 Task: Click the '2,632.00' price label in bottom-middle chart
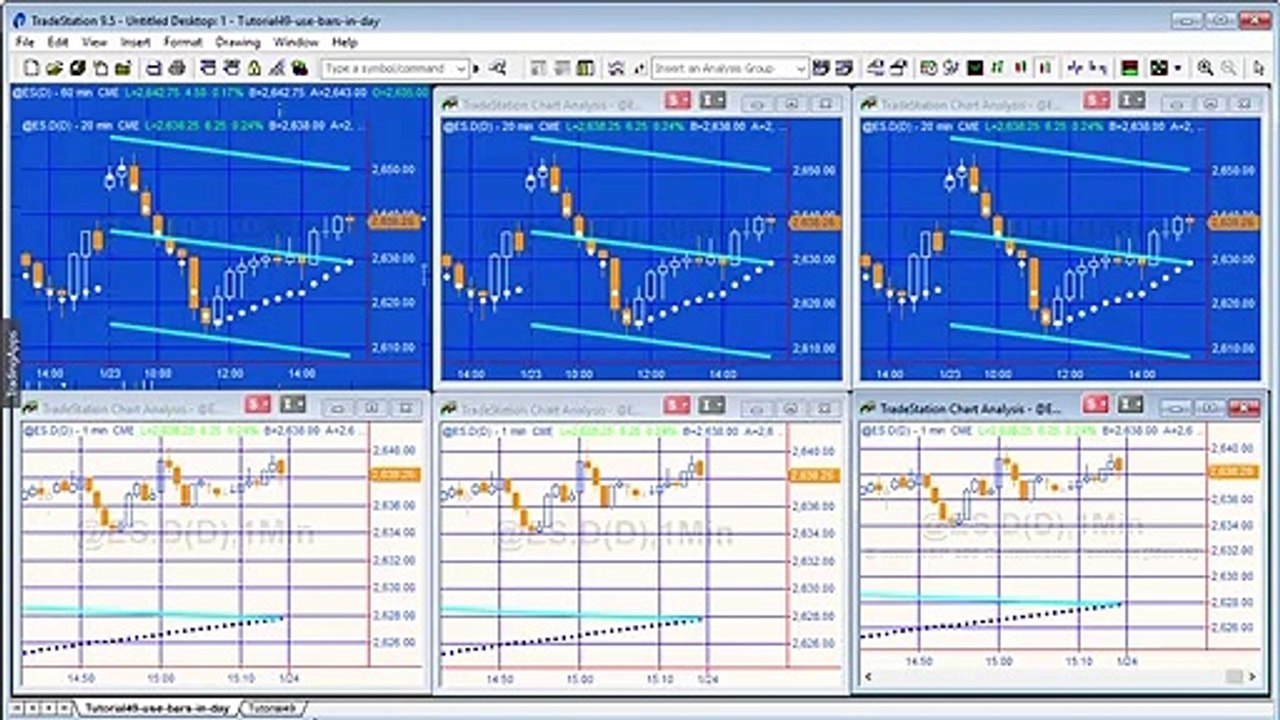point(812,561)
